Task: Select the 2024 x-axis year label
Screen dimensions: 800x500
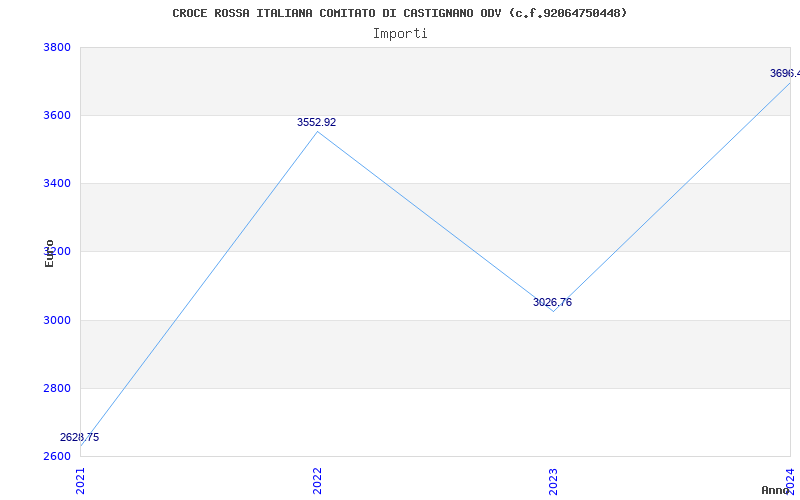Action: coord(790,481)
